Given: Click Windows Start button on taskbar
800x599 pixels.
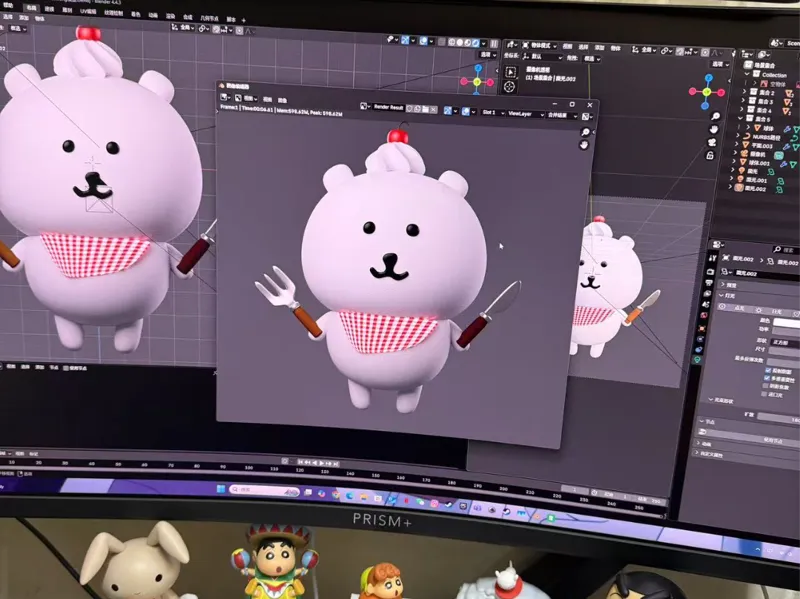Looking at the screenshot, I should coord(221,489).
